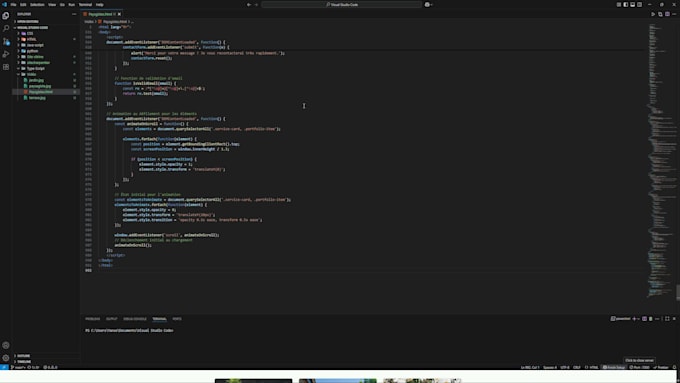Open the File menu
The height and width of the screenshot is (383, 680).
coord(13,4)
